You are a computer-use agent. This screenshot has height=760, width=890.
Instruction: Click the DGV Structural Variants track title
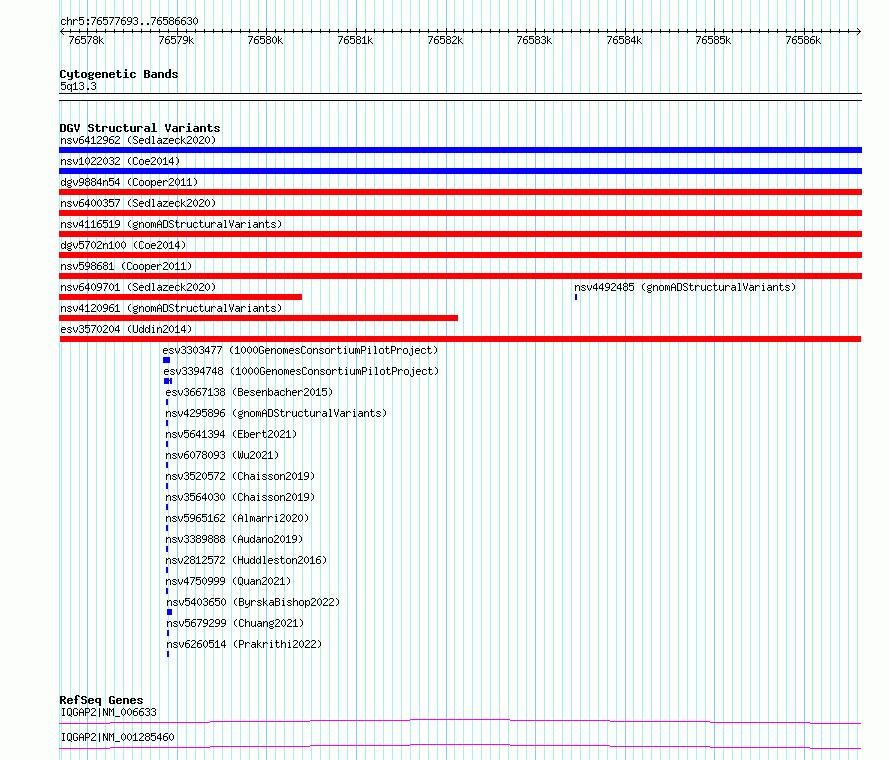coord(140,128)
